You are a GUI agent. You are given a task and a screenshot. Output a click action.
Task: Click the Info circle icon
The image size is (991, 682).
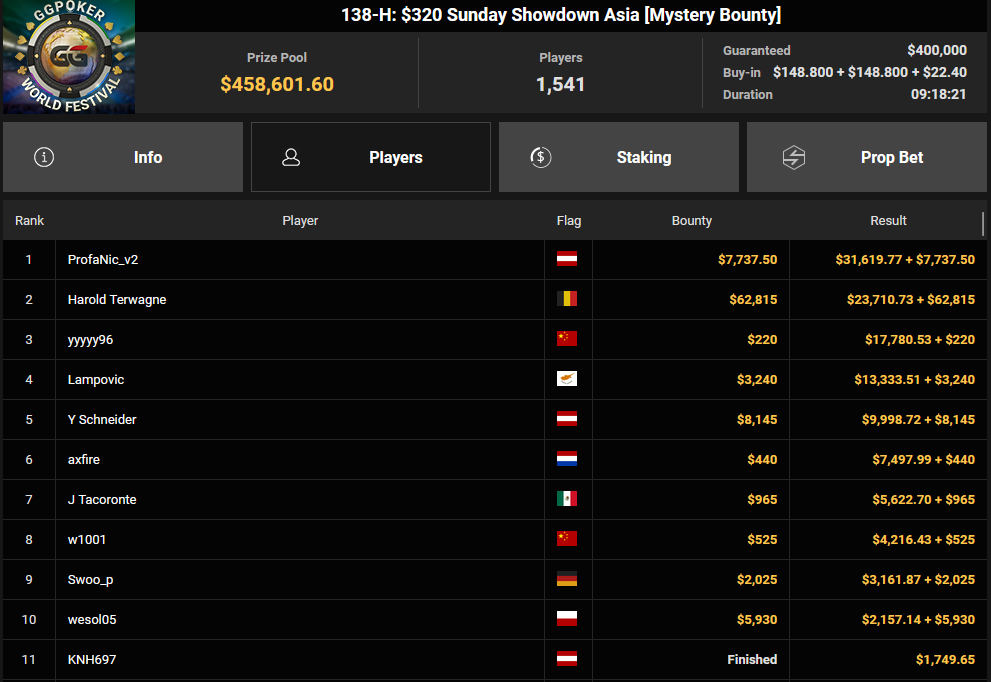(x=44, y=157)
